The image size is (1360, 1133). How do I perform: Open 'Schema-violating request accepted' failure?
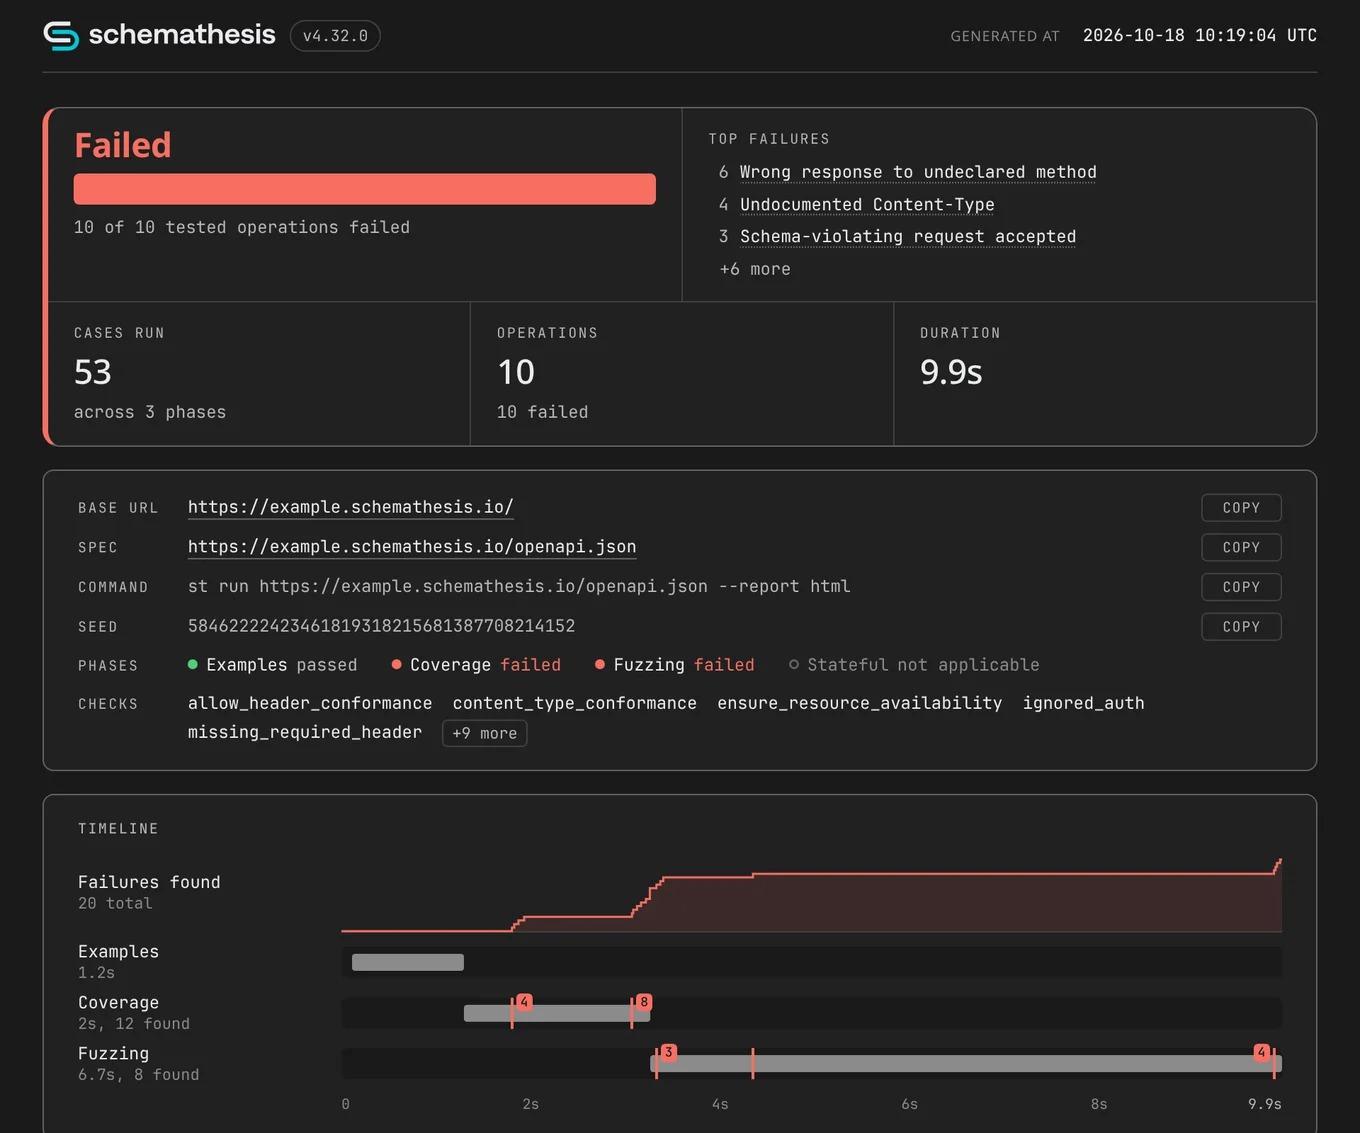(908, 236)
